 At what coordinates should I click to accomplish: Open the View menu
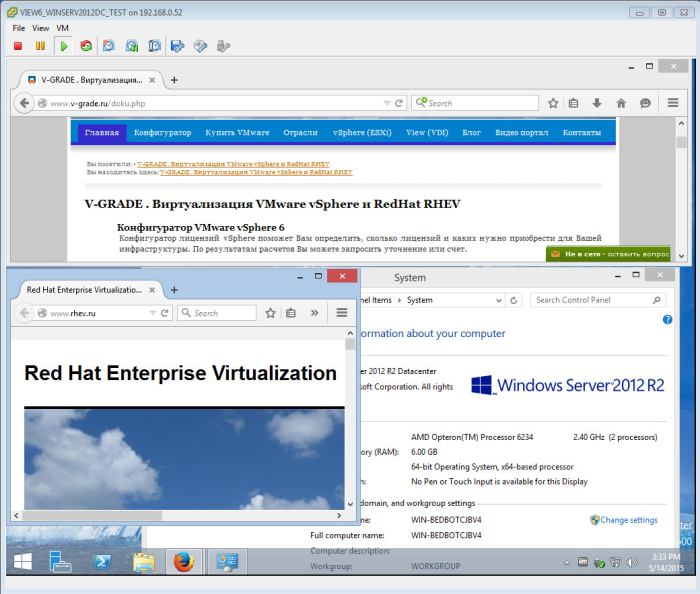click(40, 28)
